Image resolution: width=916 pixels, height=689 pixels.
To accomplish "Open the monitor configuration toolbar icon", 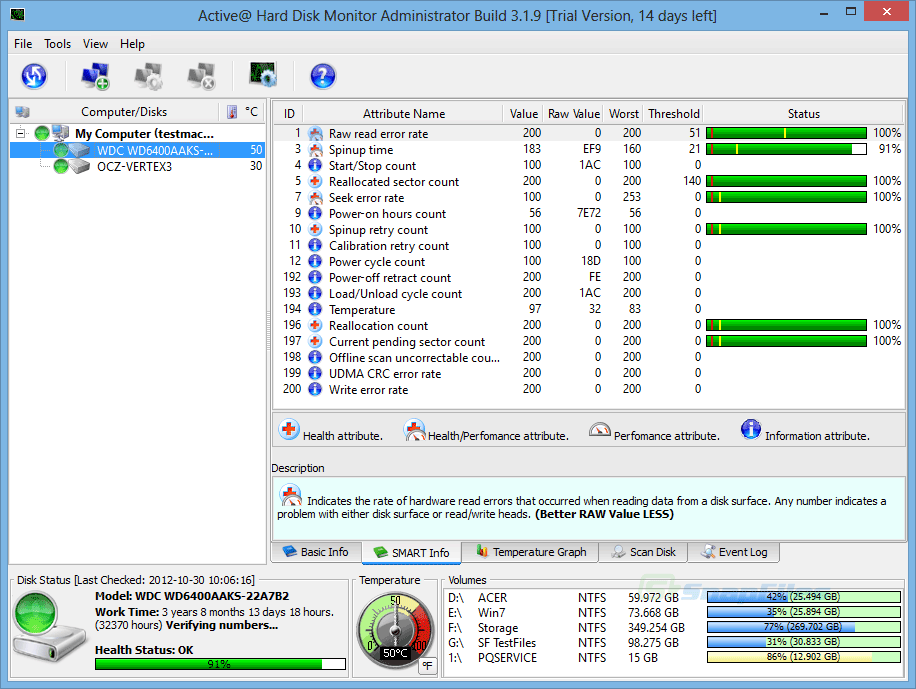I will 261,76.
